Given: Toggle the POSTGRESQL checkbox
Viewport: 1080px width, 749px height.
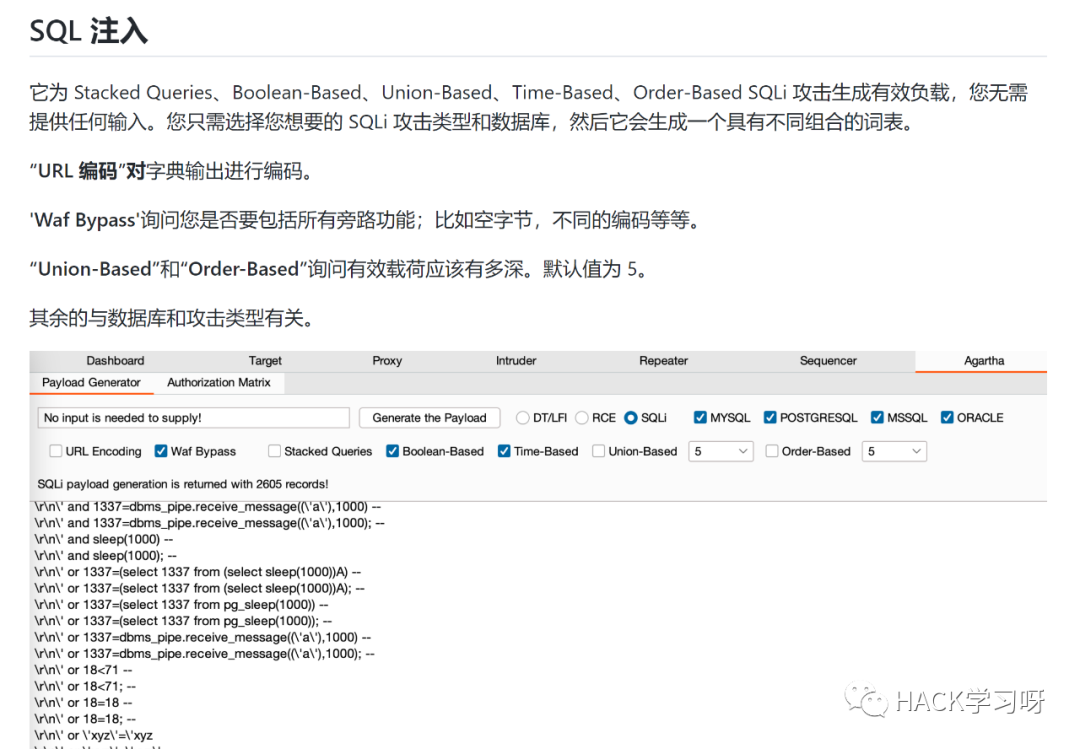Looking at the screenshot, I should click(770, 418).
